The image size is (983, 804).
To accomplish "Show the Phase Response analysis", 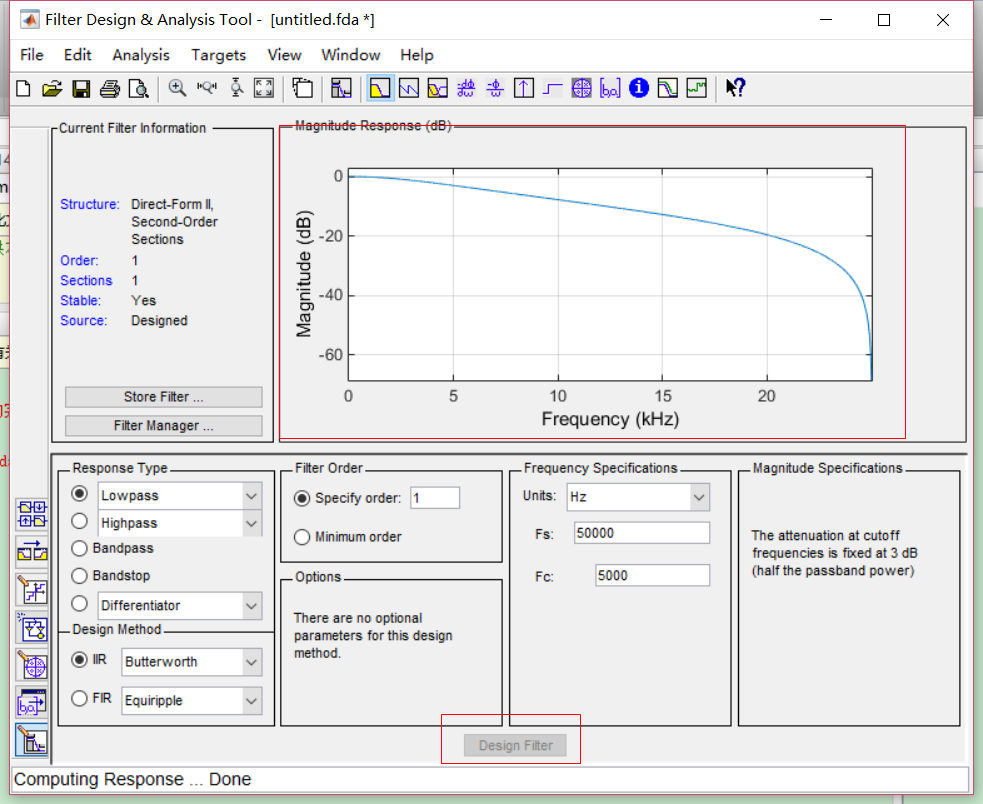I will 409,88.
